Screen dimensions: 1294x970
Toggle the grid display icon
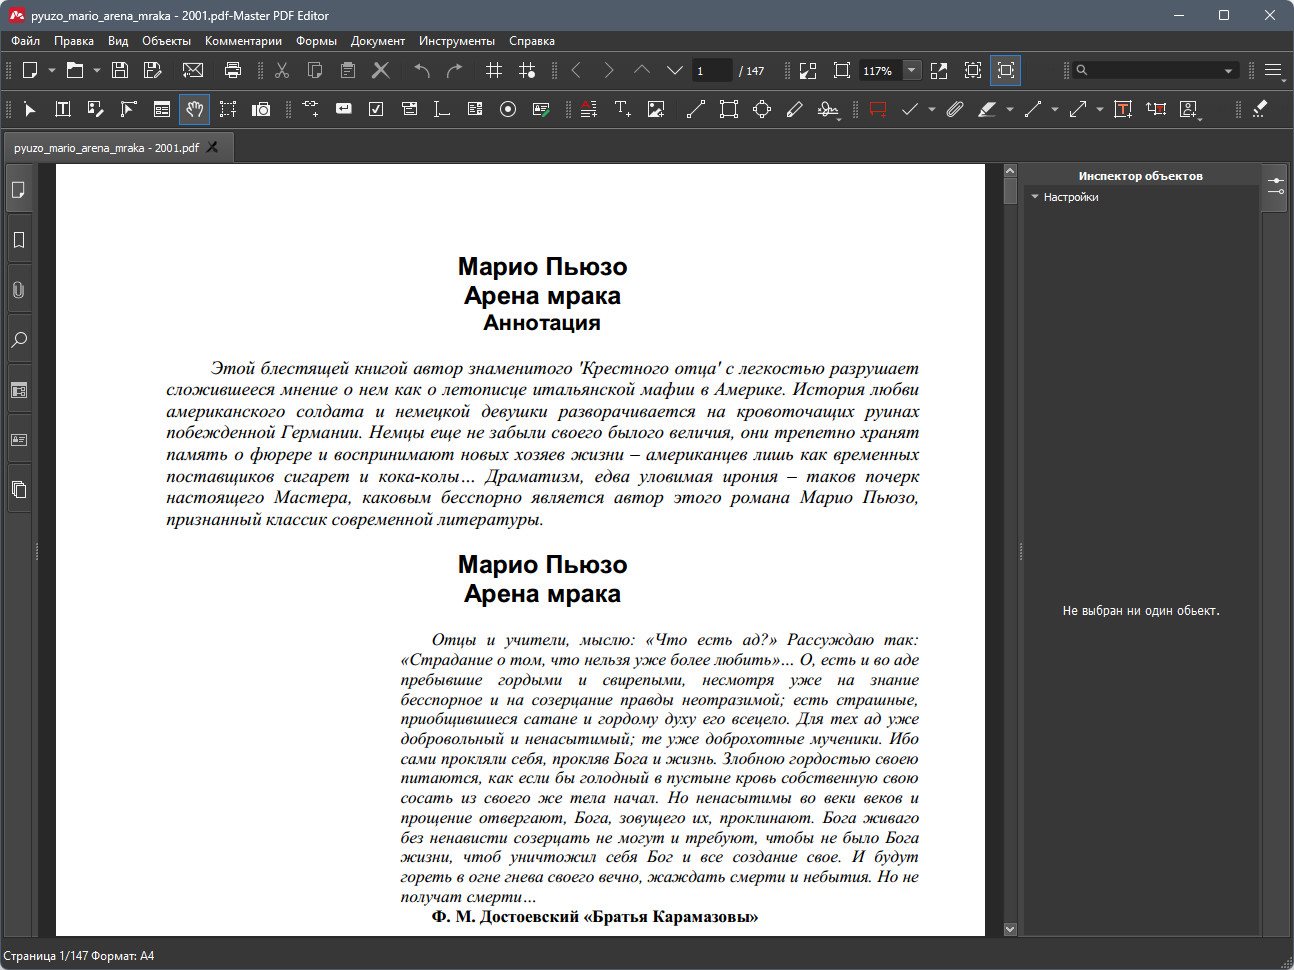pos(493,70)
